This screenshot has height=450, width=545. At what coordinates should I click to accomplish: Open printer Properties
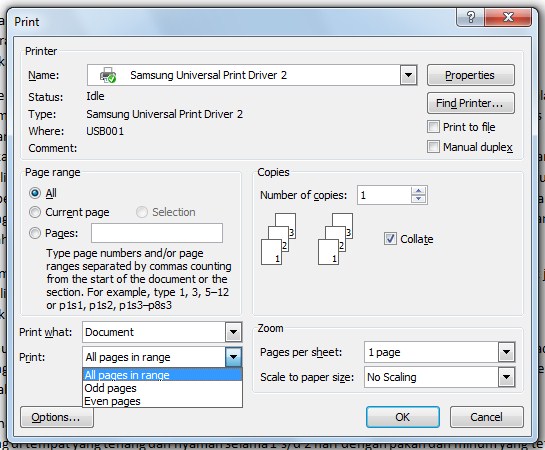(x=471, y=75)
